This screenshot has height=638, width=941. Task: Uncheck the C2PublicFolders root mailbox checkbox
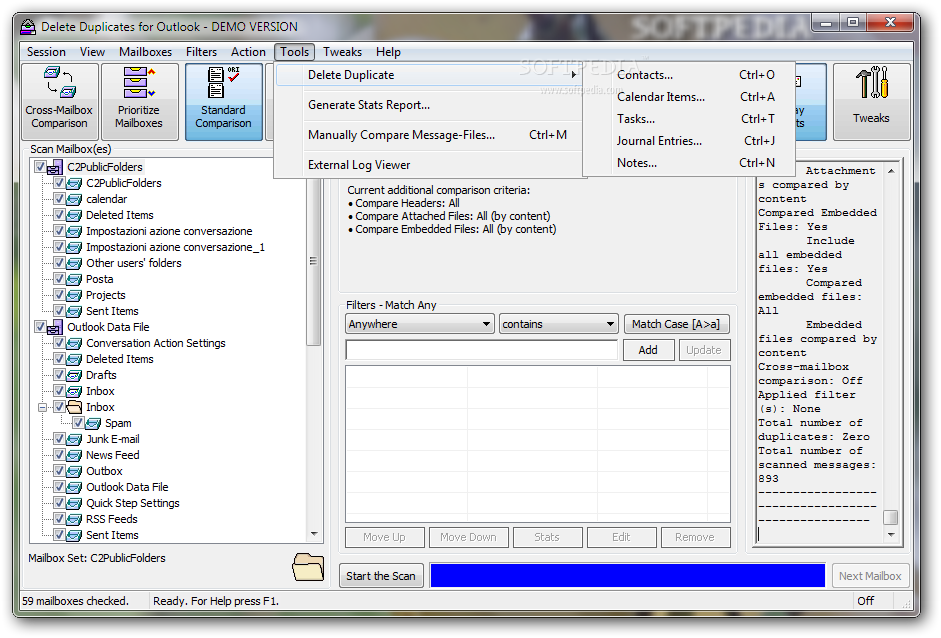(40, 166)
